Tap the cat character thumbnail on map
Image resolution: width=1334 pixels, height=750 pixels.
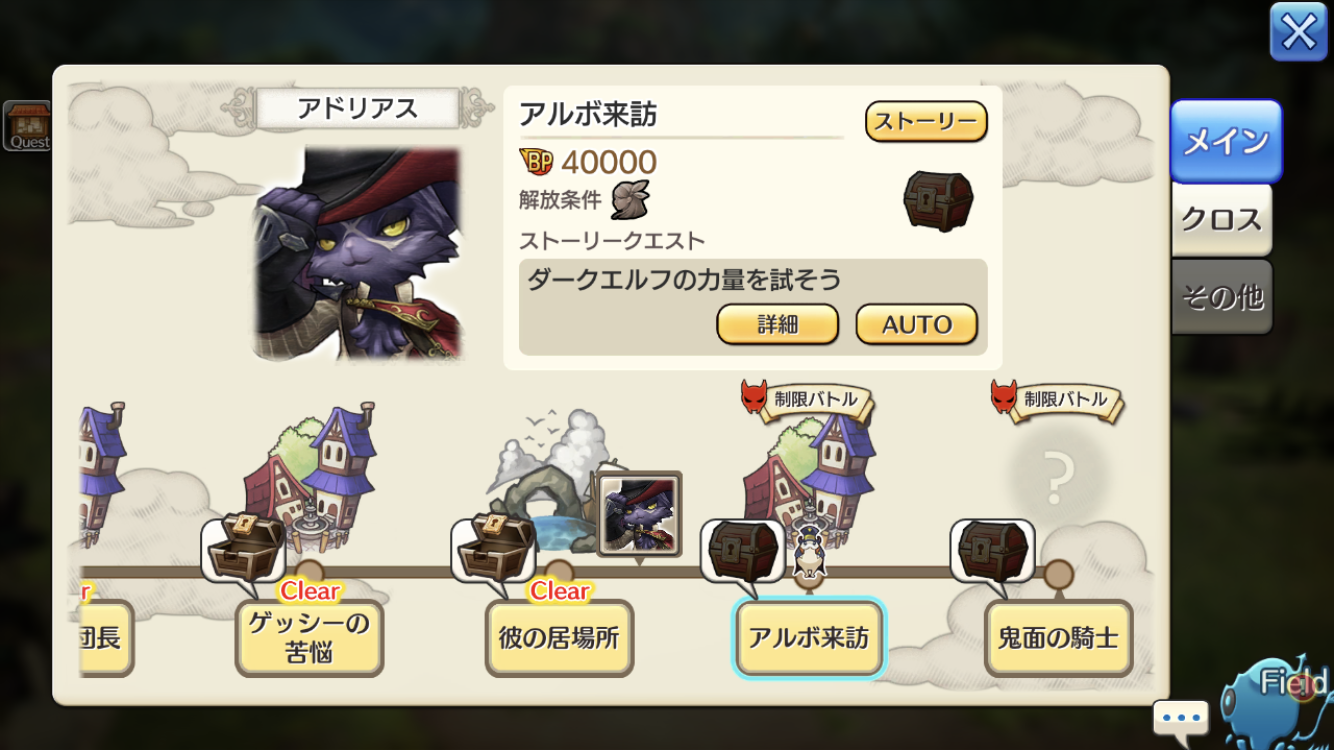pos(640,514)
